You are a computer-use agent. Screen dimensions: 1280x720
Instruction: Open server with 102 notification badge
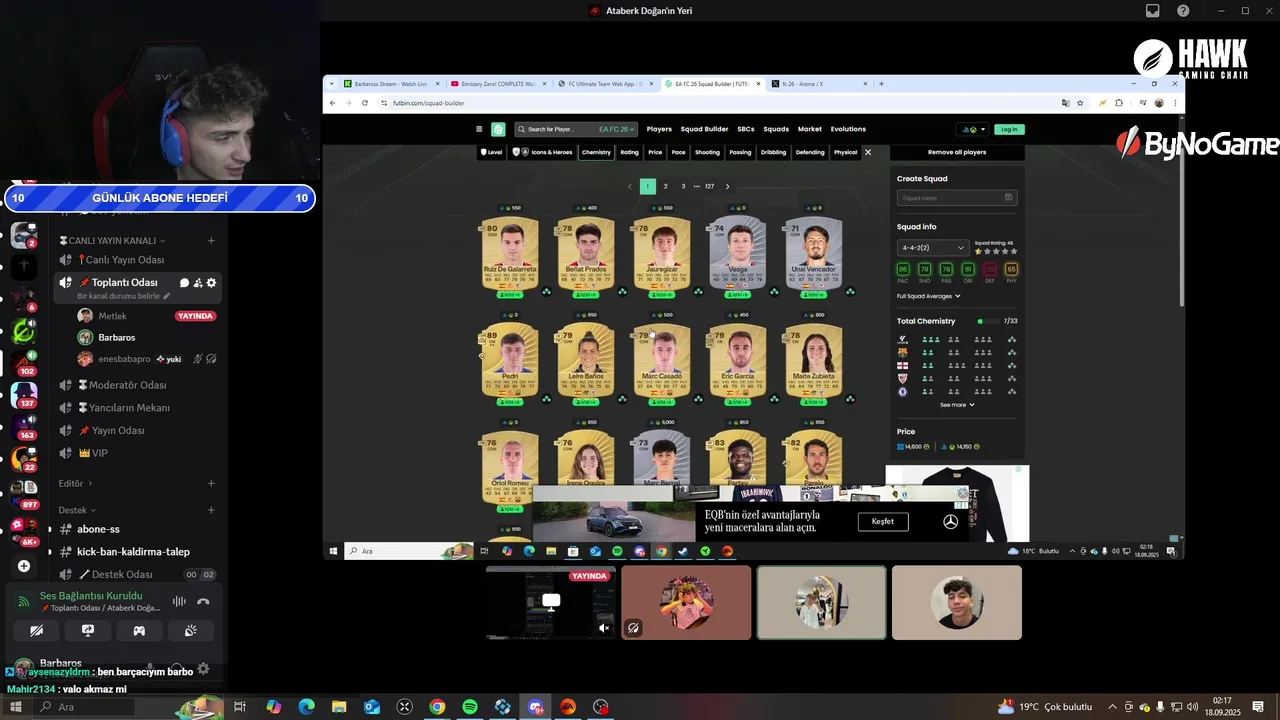tap(24, 362)
